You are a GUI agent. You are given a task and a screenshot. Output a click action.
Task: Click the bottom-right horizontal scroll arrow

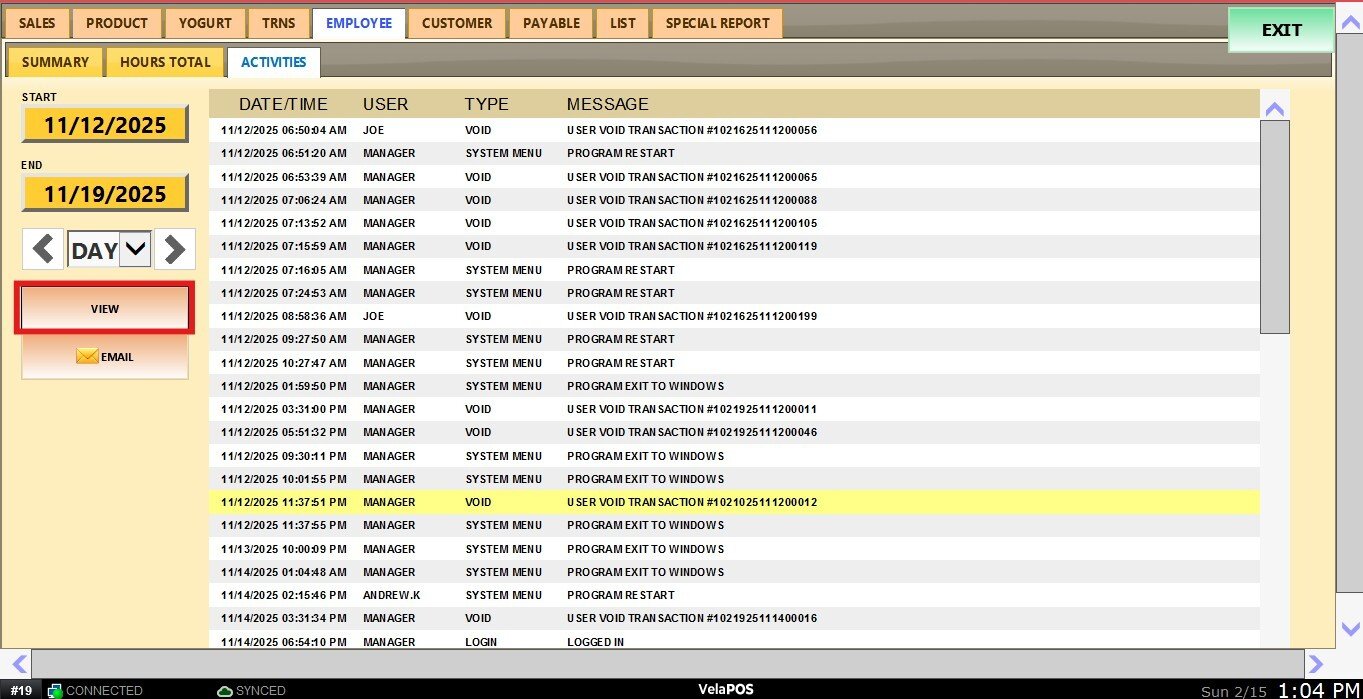(1316, 663)
